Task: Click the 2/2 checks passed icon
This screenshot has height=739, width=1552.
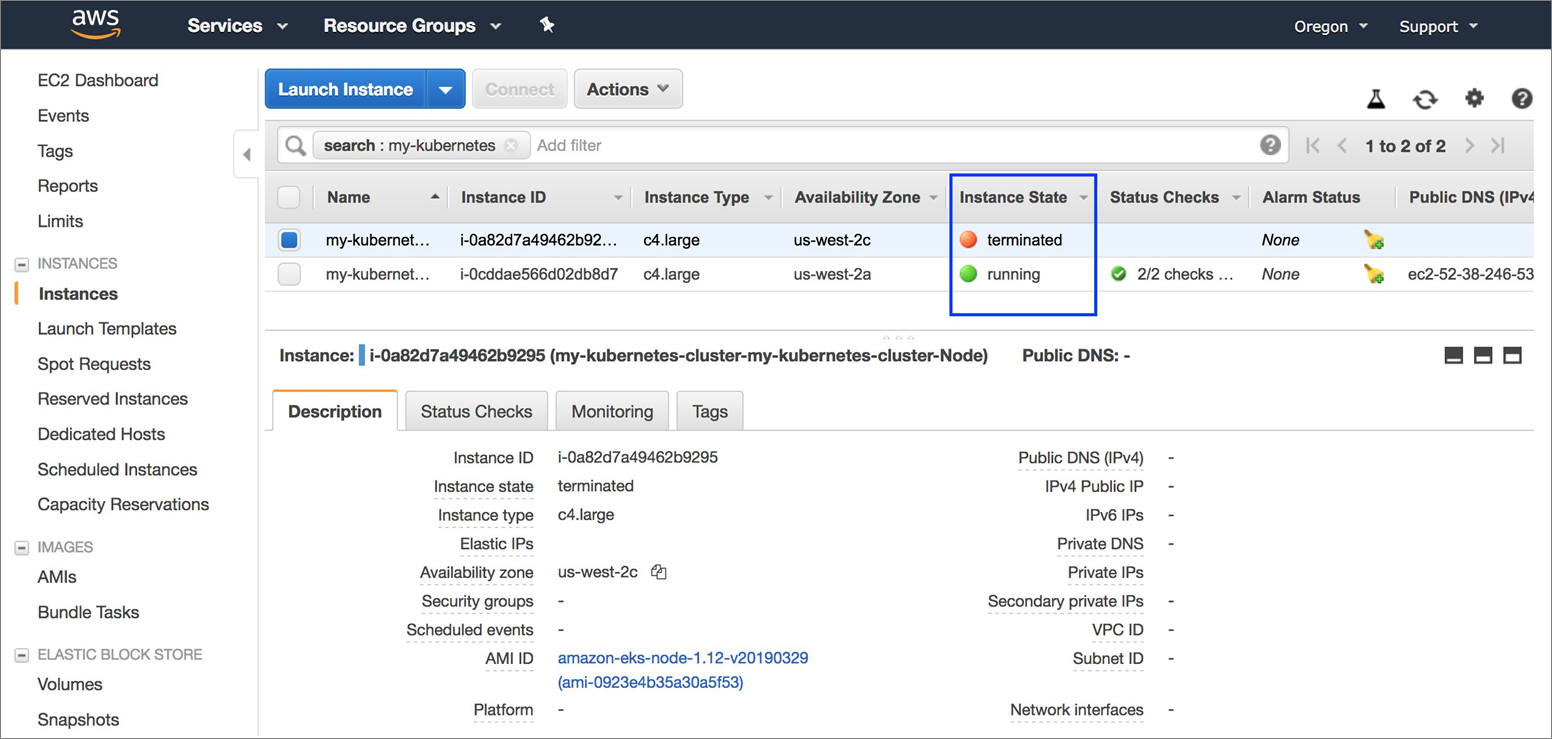Action: pos(1119,273)
